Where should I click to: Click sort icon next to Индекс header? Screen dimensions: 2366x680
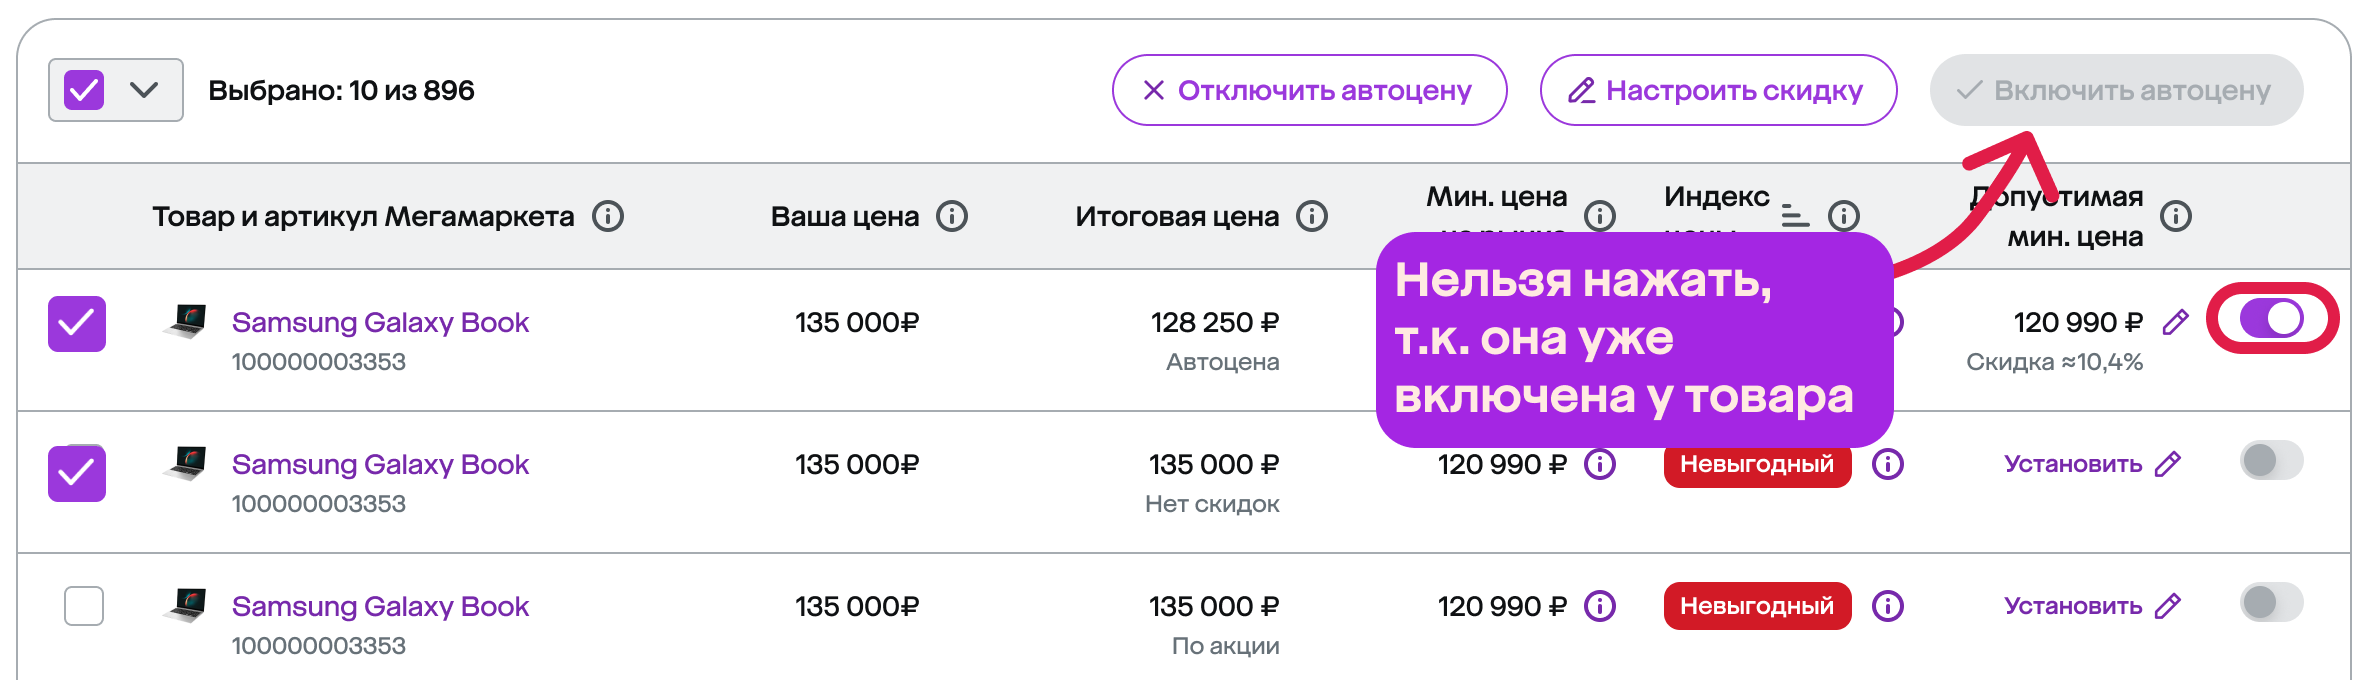1796,215
